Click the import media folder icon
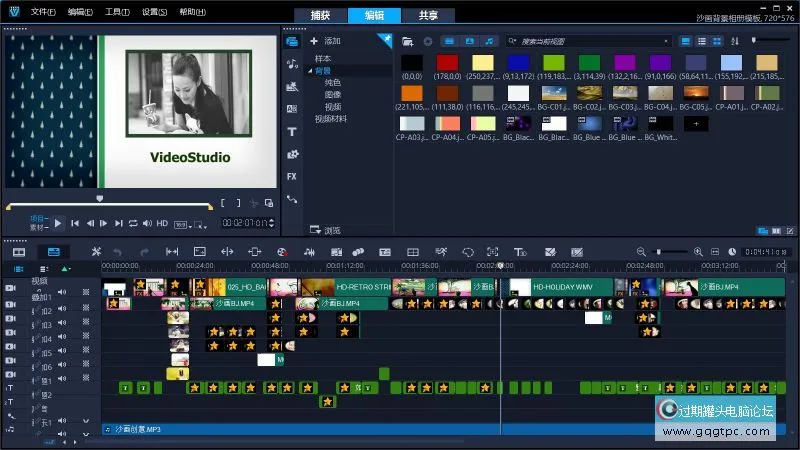 click(x=407, y=41)
